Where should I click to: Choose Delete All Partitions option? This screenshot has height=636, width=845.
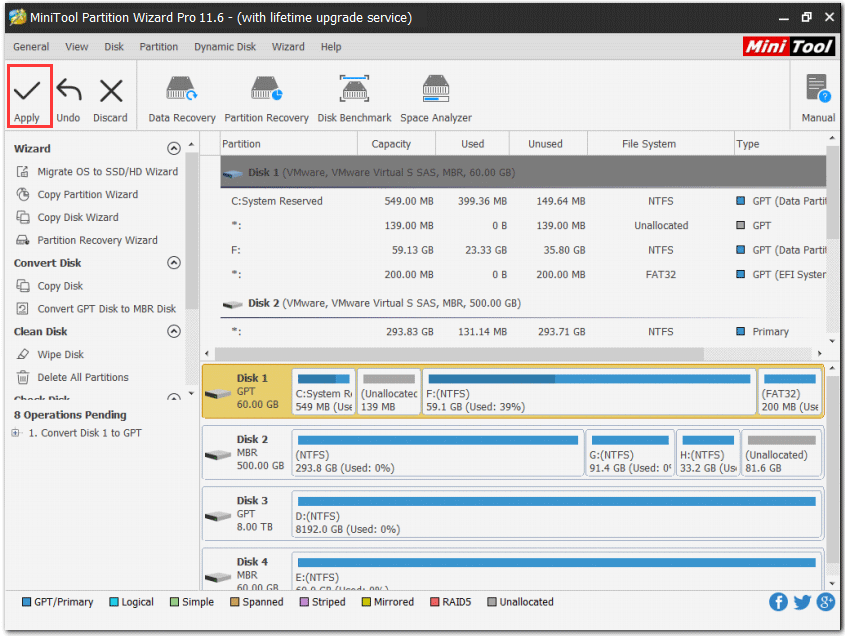pyautogui.click(x=83, y=377)
